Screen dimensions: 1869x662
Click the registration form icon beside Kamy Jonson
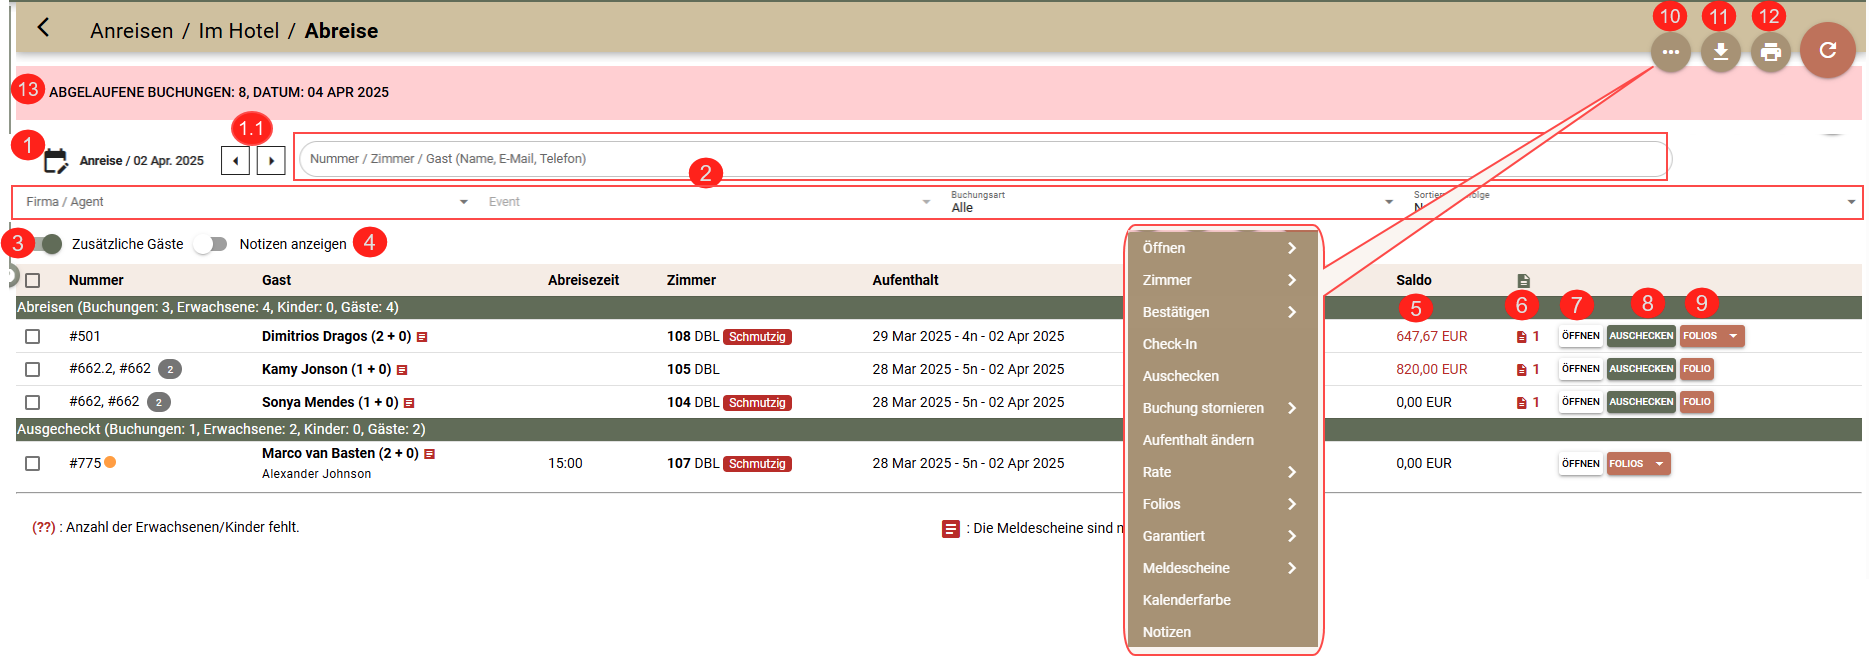tap(402, 370)
